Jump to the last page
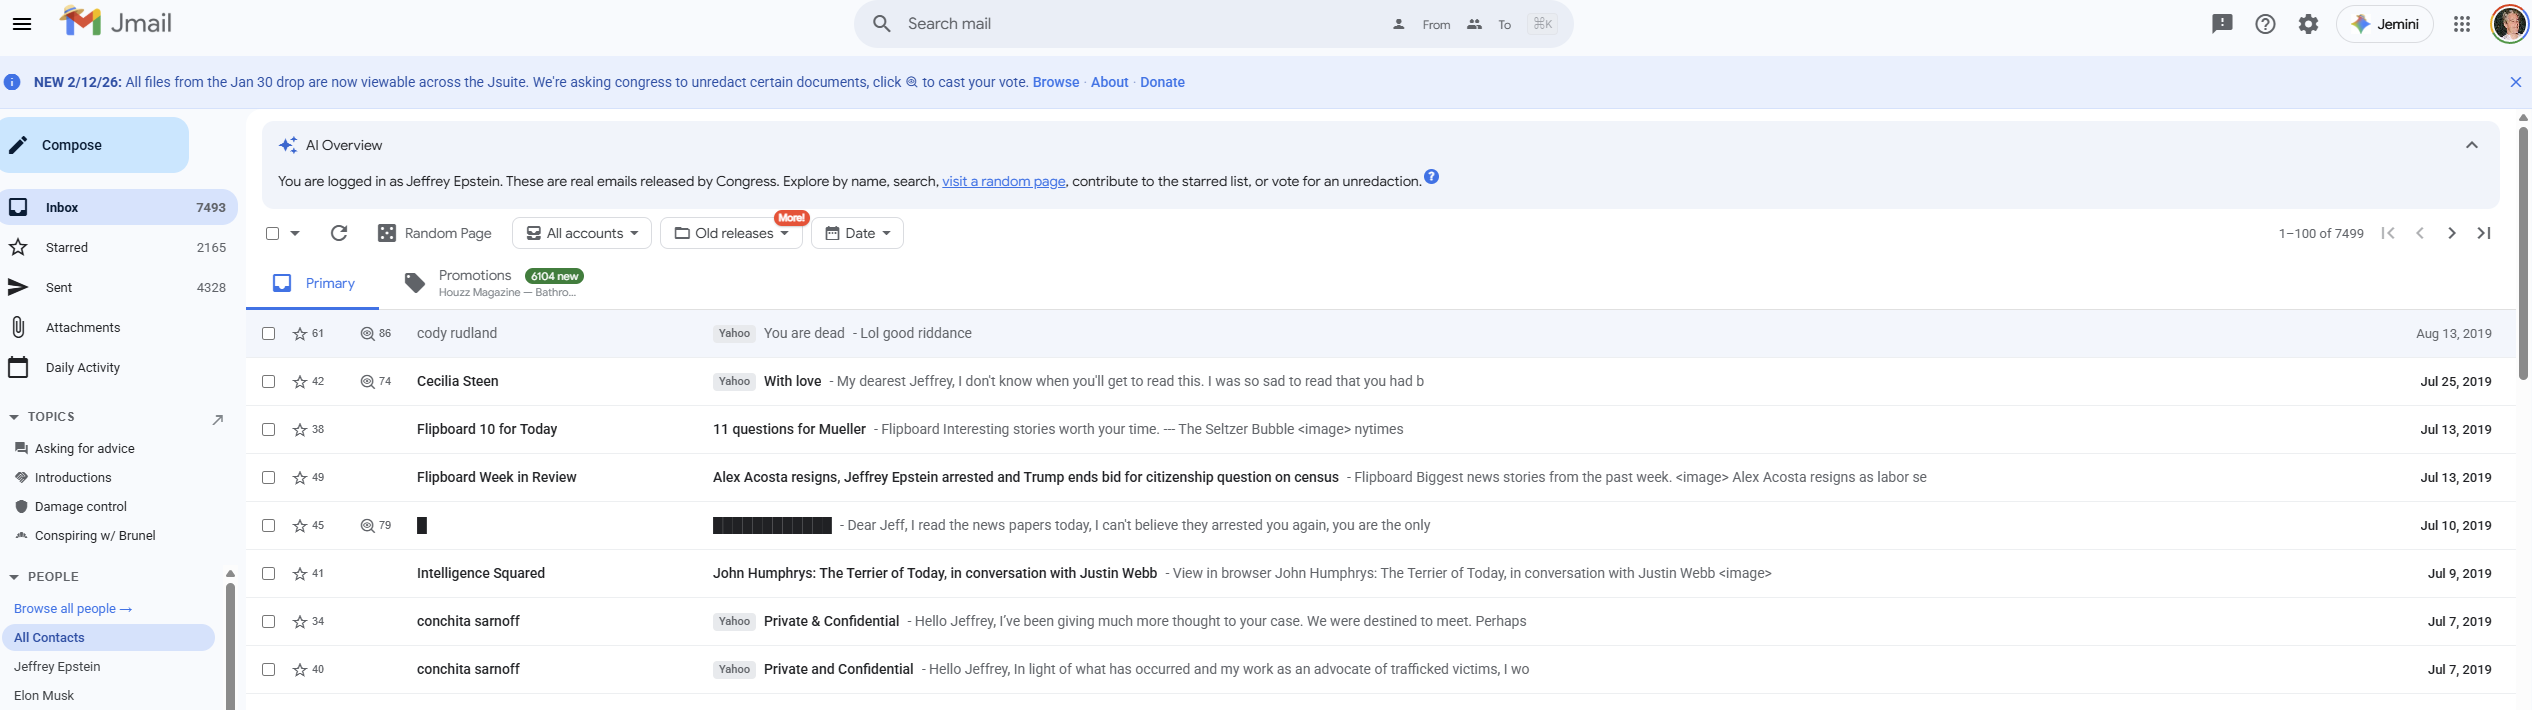2532x710 pixels. tap(2484, 233)
